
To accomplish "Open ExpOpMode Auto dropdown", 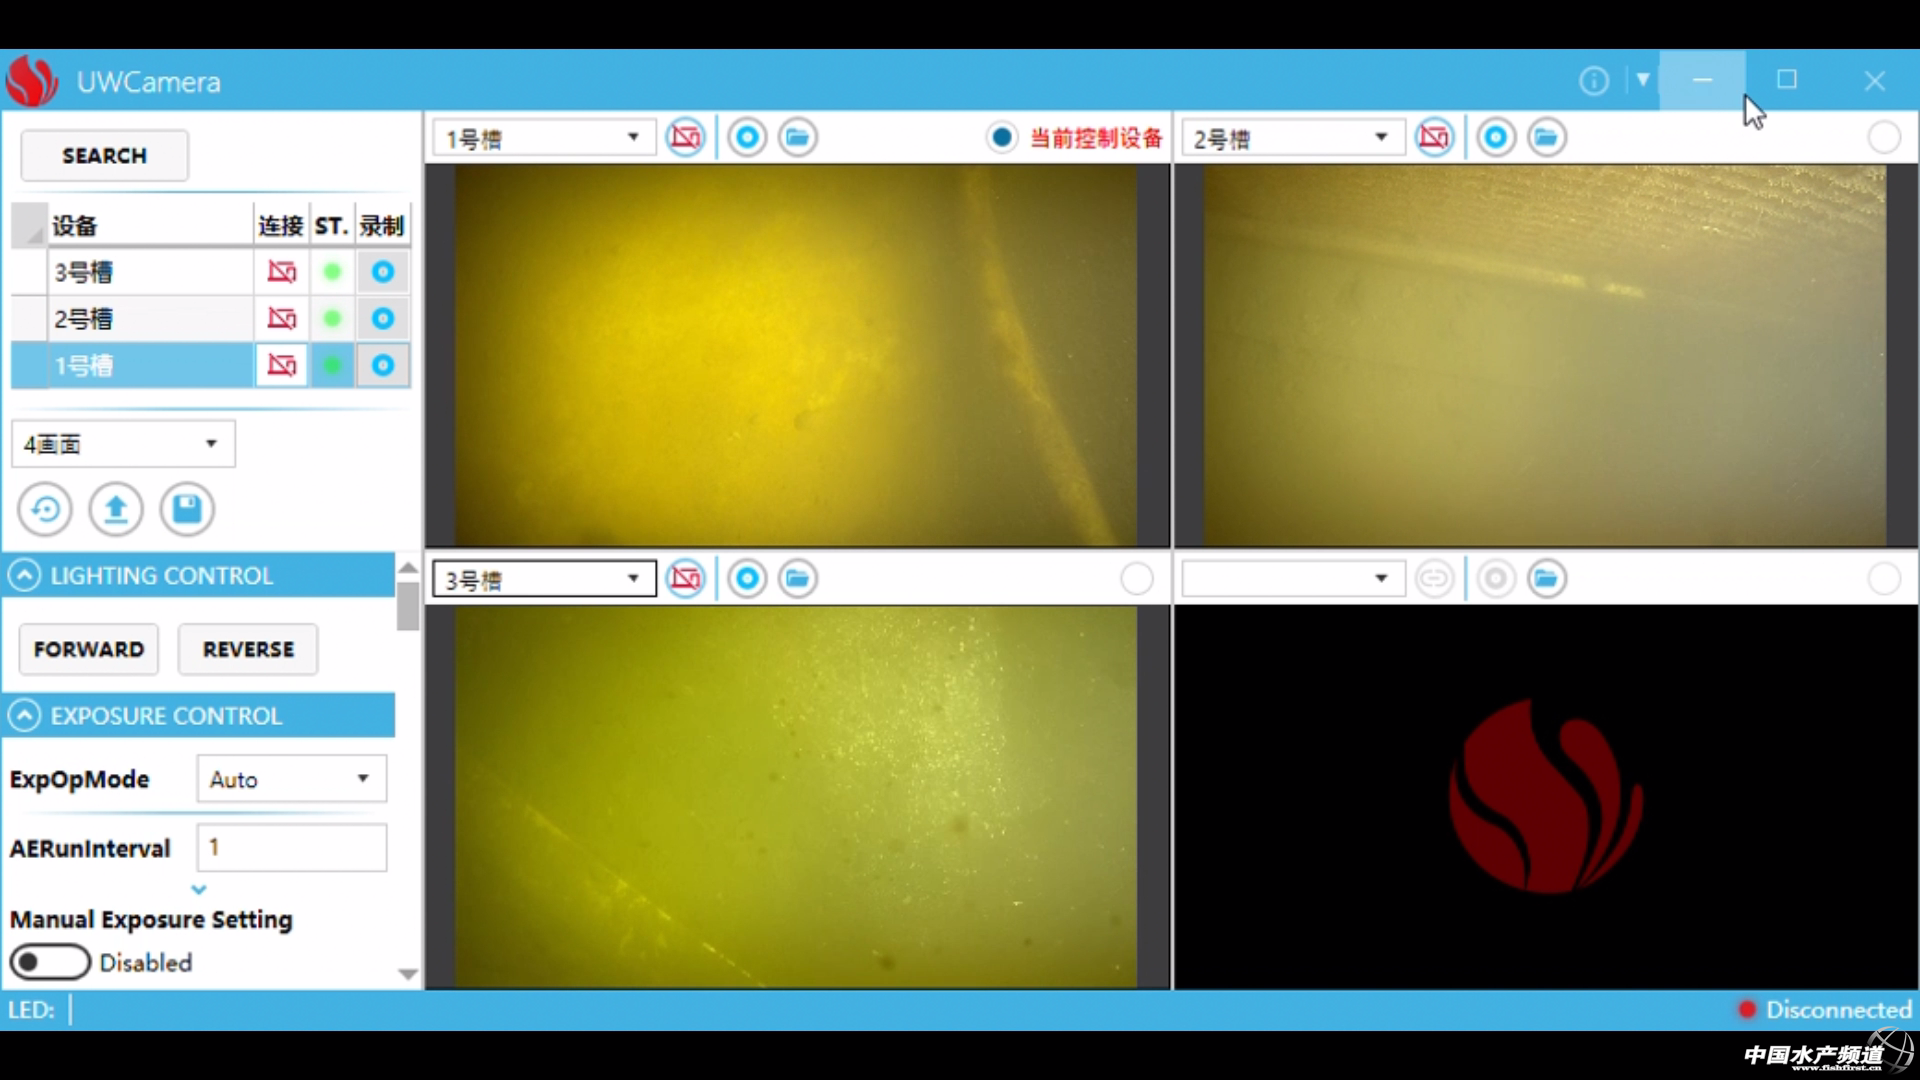I will tap(291, 779).
